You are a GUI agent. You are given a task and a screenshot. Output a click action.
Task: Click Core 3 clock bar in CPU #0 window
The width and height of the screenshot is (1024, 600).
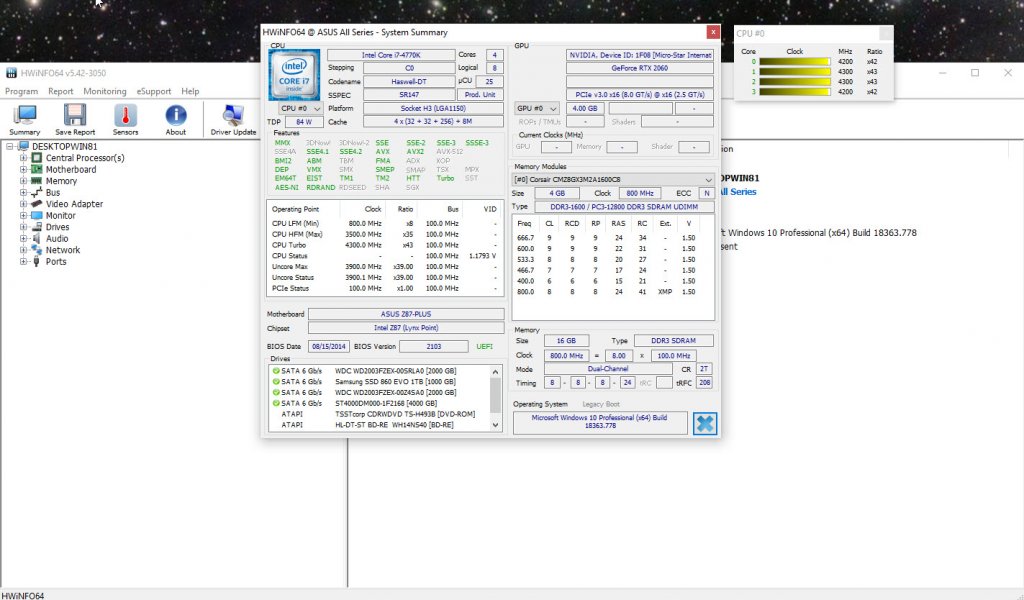click(x=795, y=92)
